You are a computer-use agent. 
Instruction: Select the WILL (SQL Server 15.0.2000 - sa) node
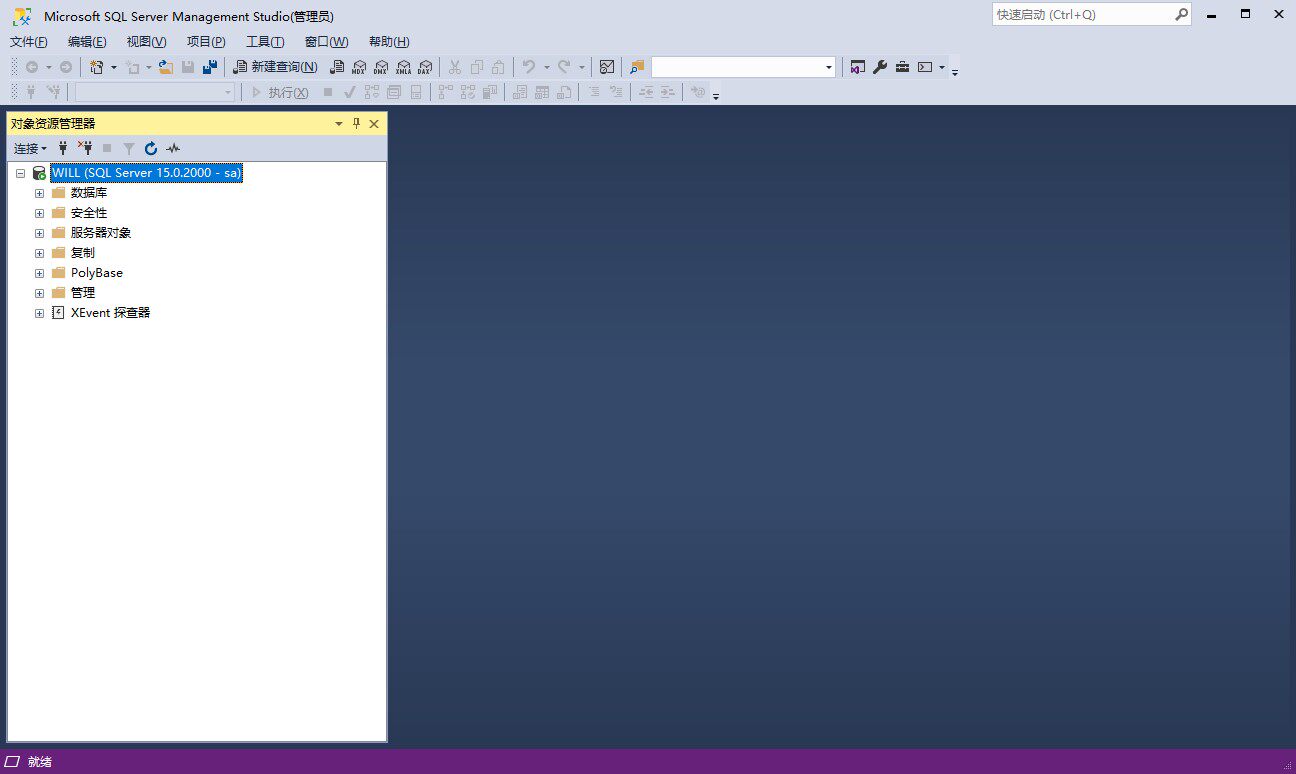[146, 173]
